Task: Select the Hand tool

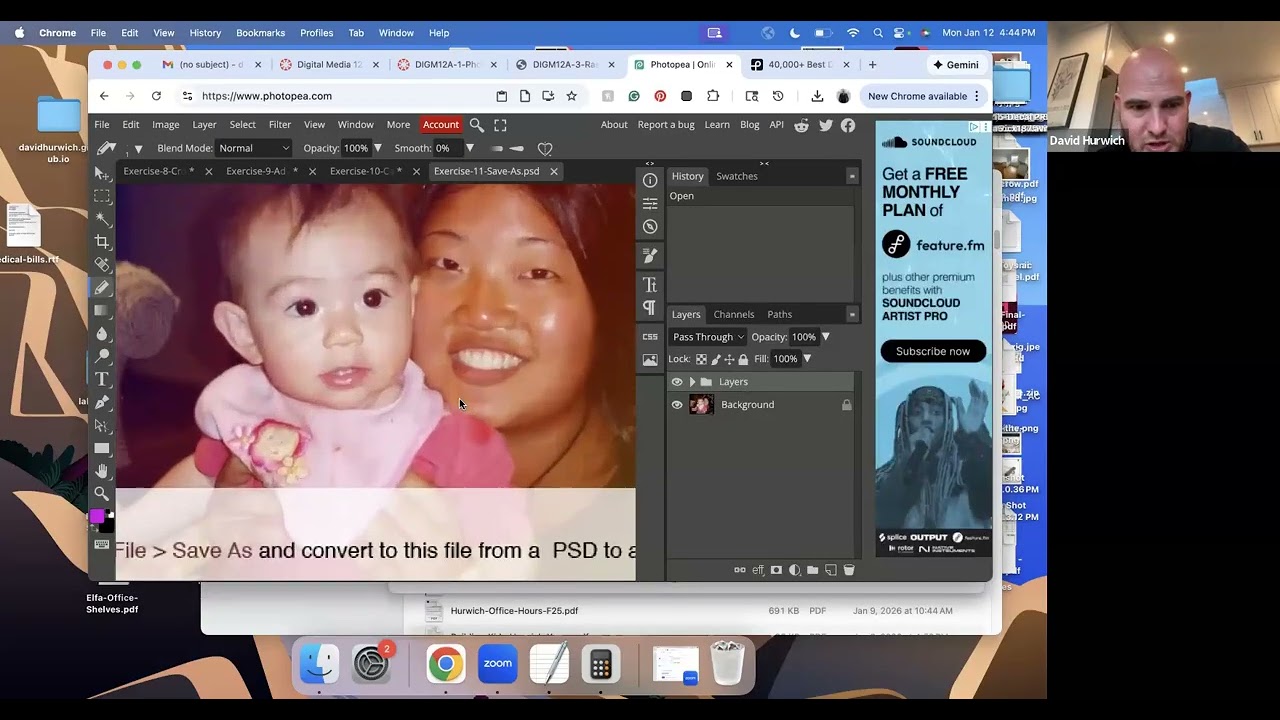Action: 102,471
